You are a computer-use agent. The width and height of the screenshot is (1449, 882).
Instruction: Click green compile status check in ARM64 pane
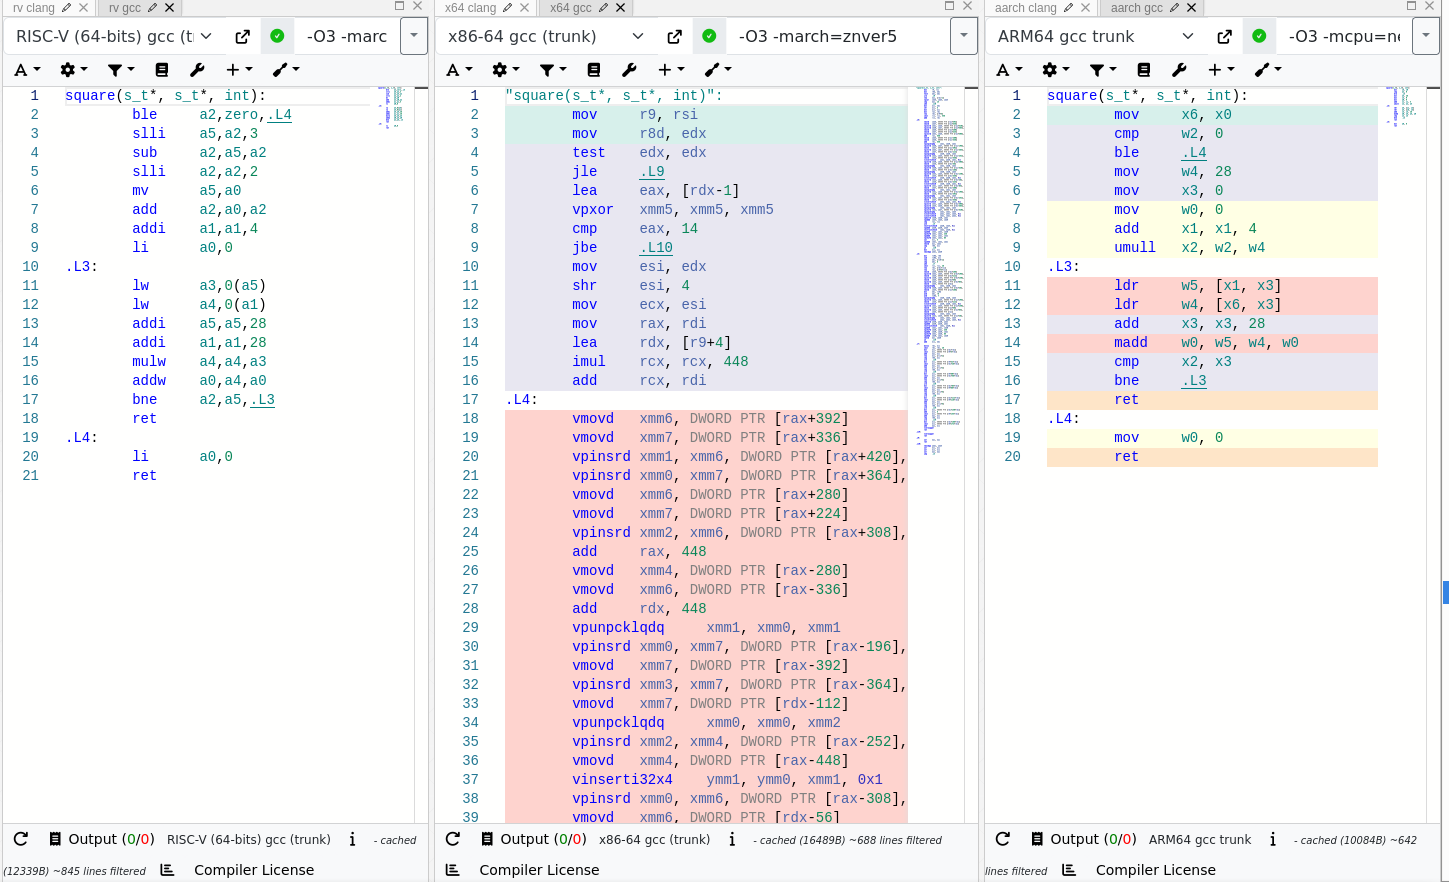click(x=1259, y=36)
